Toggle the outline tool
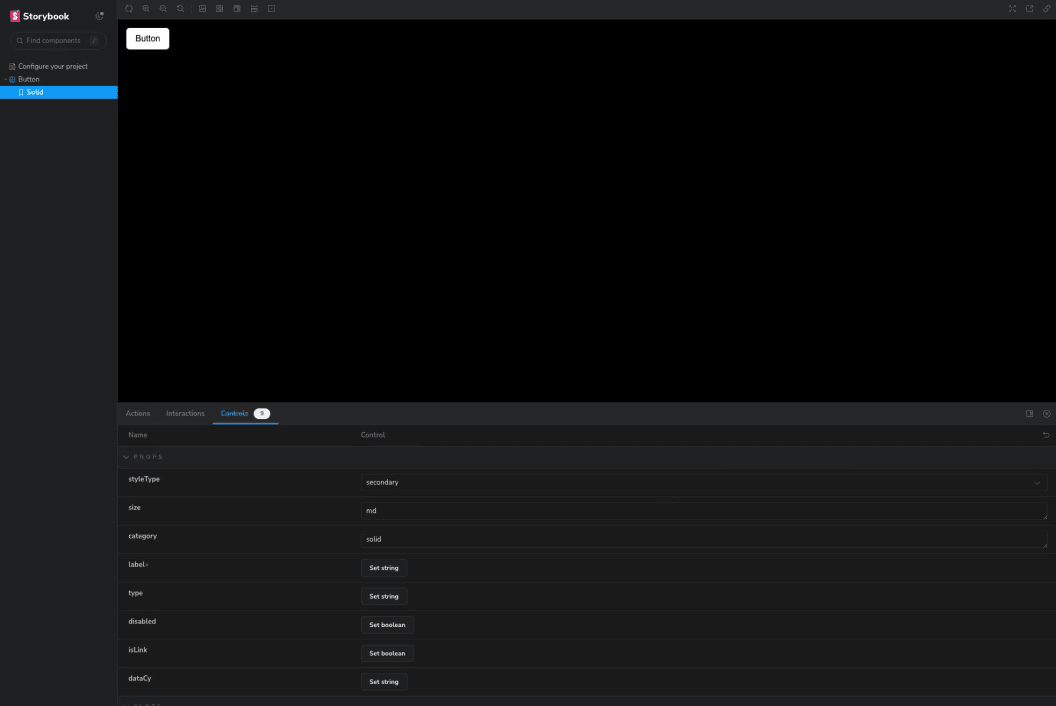1056x706 pixels. pos(271,9)
